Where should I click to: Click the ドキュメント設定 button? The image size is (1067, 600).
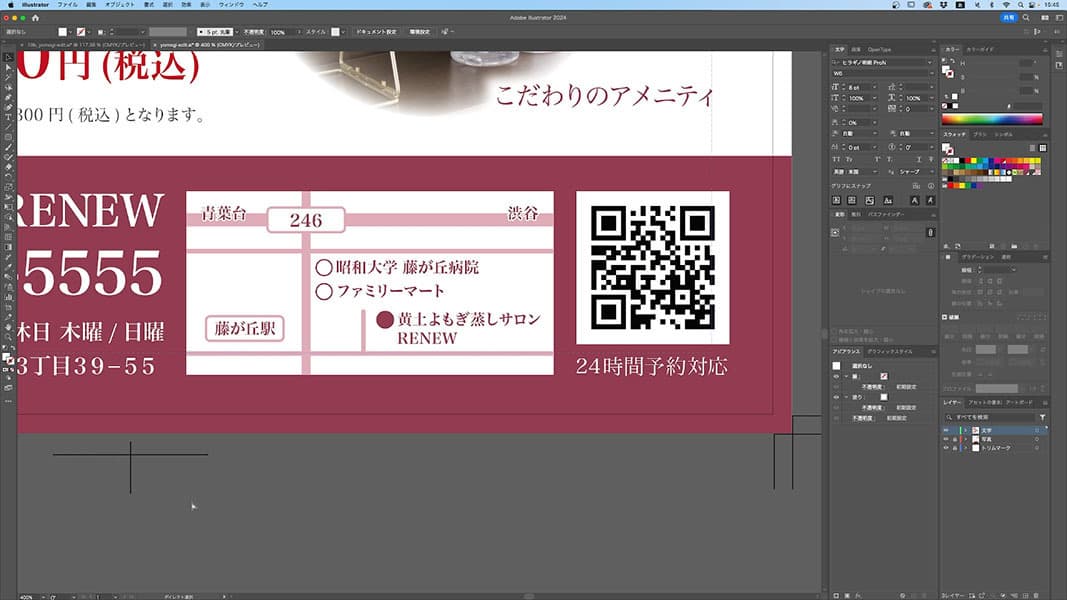pos(377,32)
